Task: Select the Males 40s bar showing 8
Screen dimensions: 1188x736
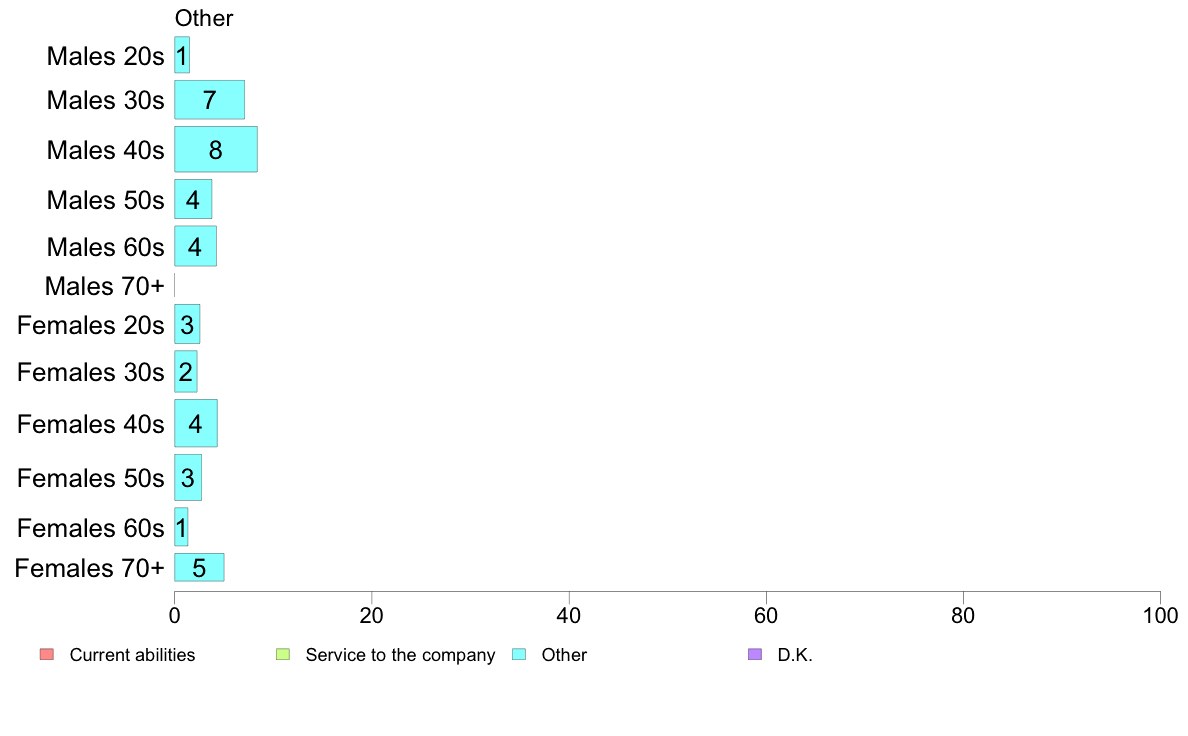Action: click(216, 149)
